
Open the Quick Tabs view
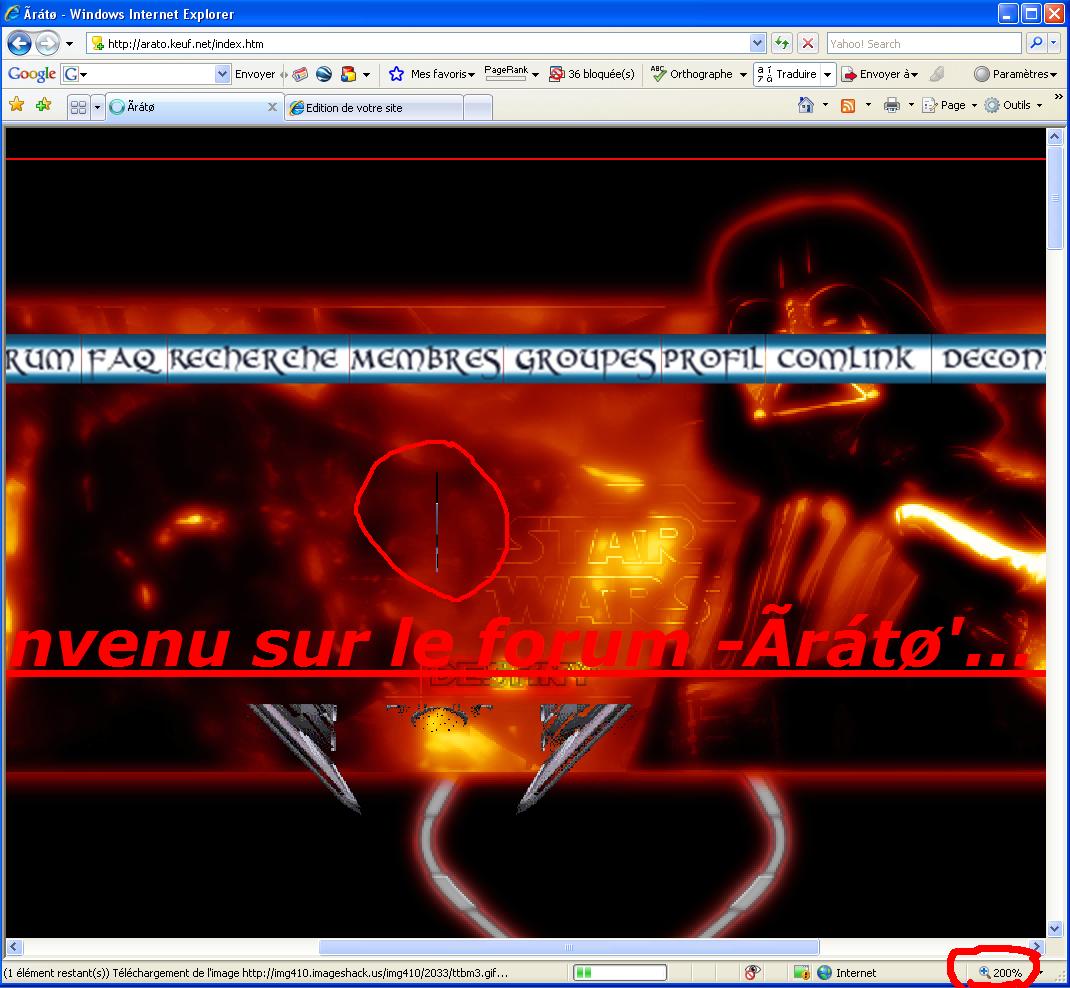click(x=78, y=107)
